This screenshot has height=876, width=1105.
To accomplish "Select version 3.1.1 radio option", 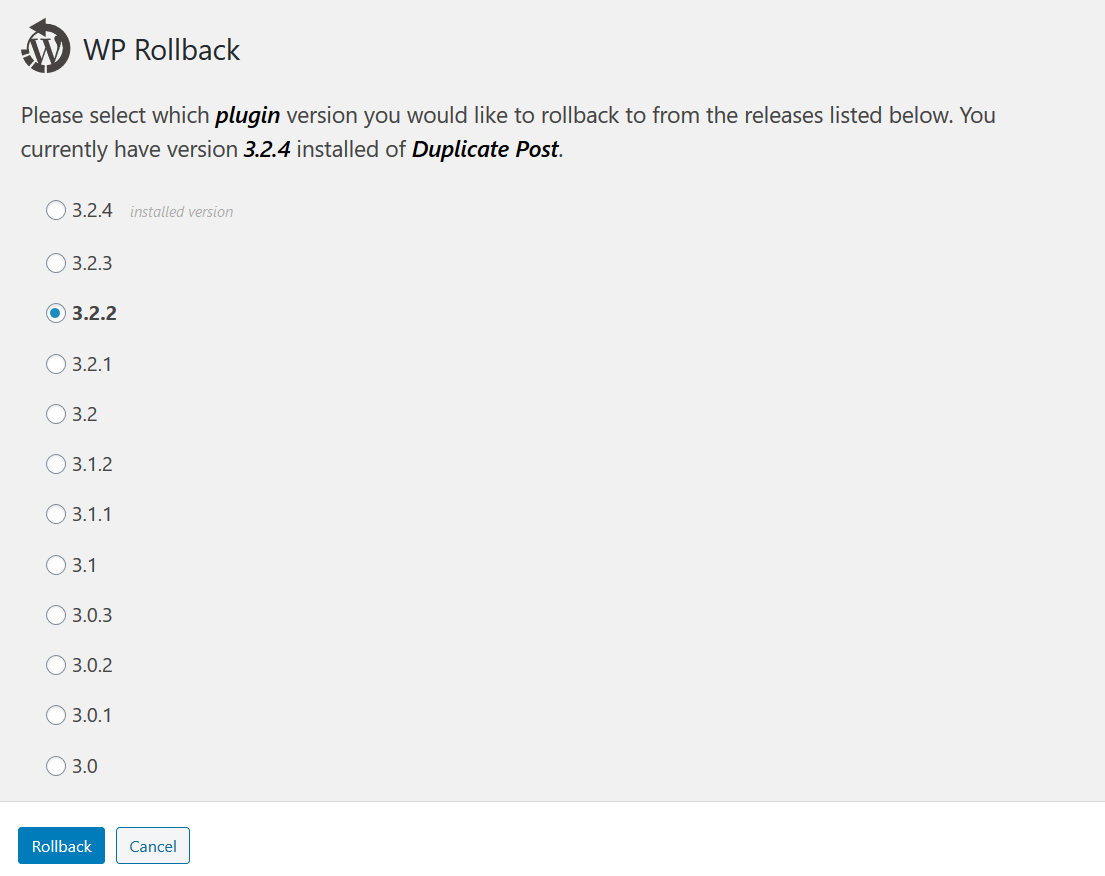I will [56, 514].
